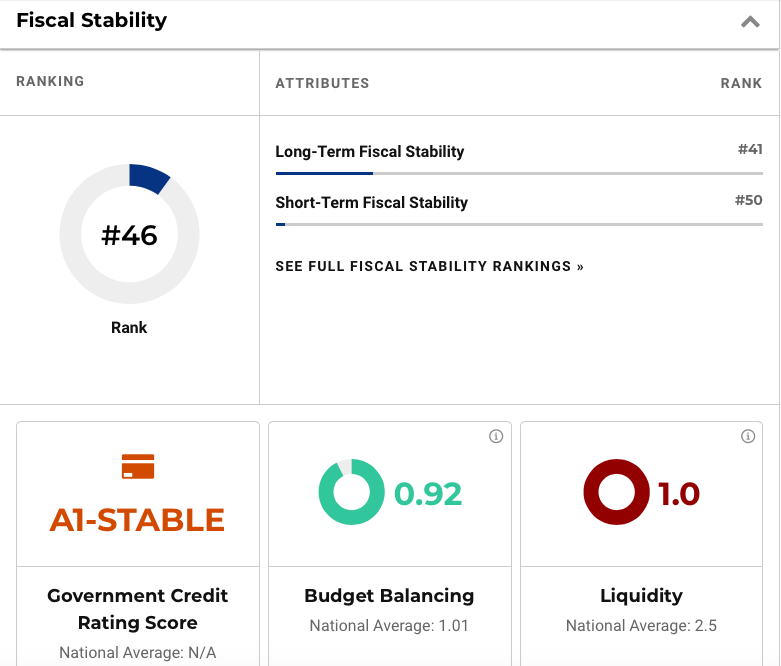Click the Long-Term Fiscal Stability progress bar
The width and height of the screenshot is (781, 666).
tap(518, 174)
